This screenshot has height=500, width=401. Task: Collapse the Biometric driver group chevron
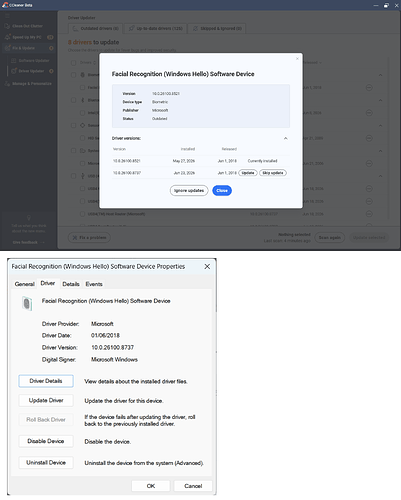click(x=380, y=75)
